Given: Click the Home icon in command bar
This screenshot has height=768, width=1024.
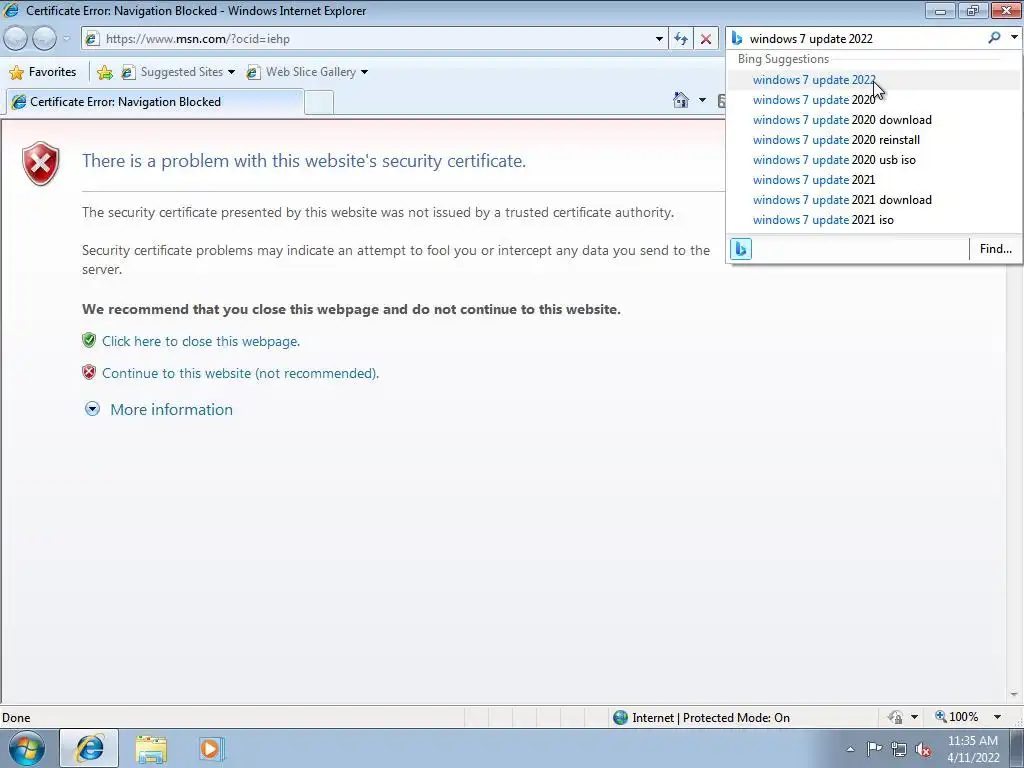Looking at the screenshot, I should point(681,100).
